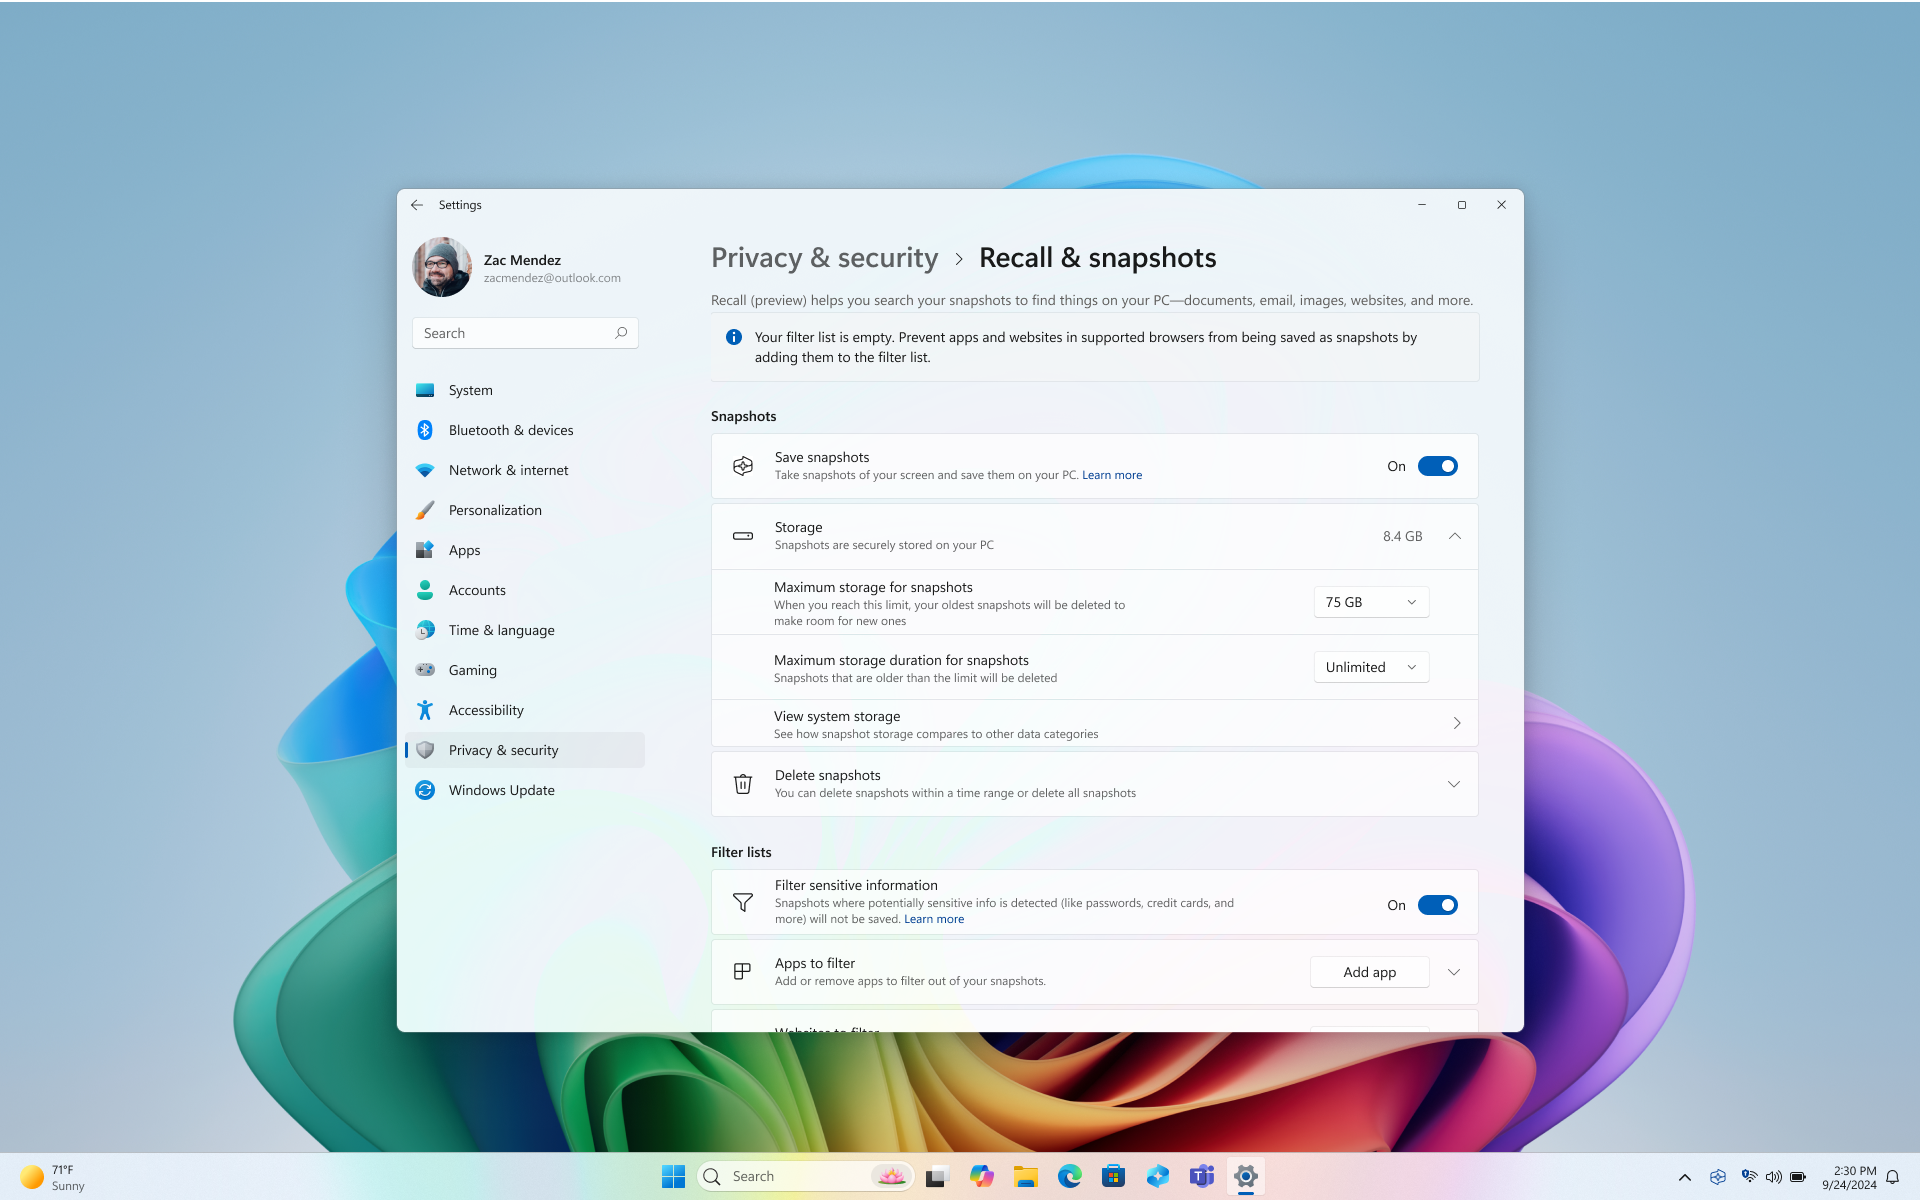This screenshot has width=1920, height=1200.
Task: Open Maximum storage for snapshots dropdown
Action: click(x=1370, y=601)
